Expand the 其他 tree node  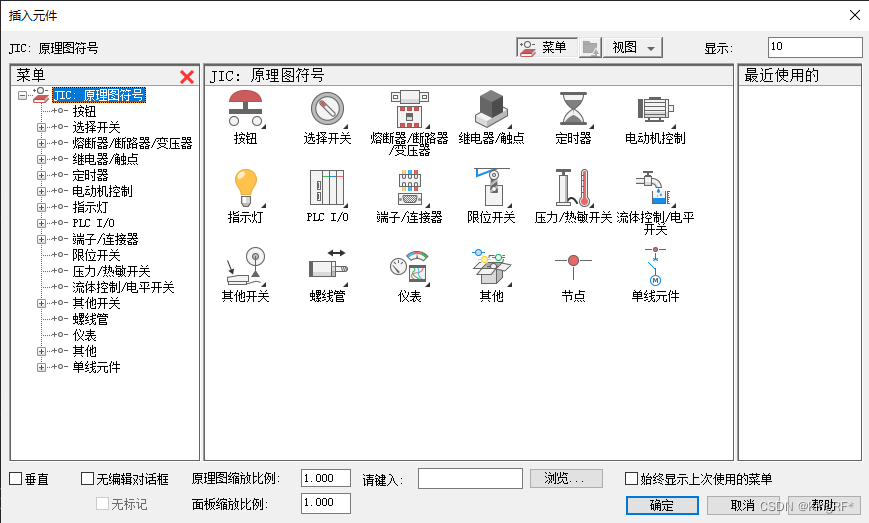coord(41,351)
